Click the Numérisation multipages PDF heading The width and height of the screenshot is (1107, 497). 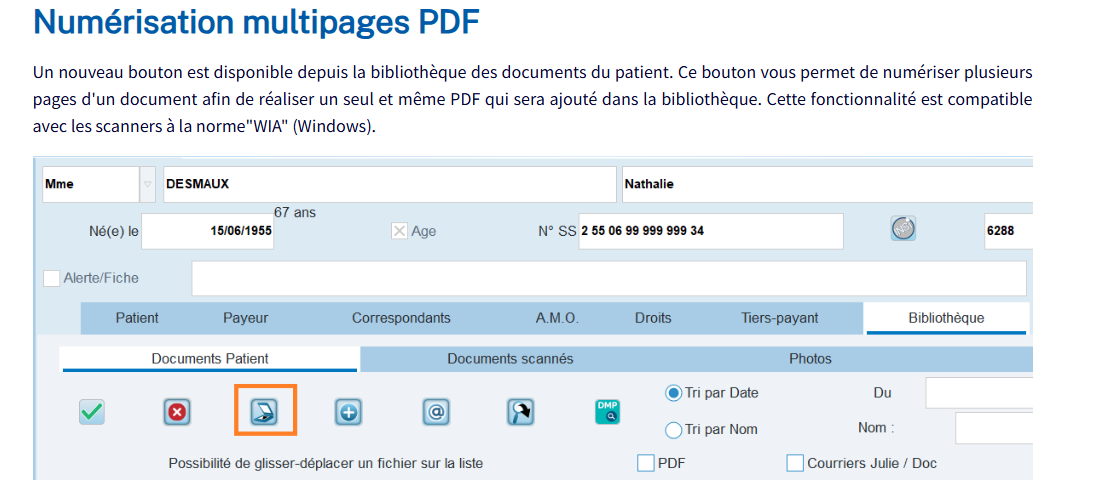[x=256, y=22]
